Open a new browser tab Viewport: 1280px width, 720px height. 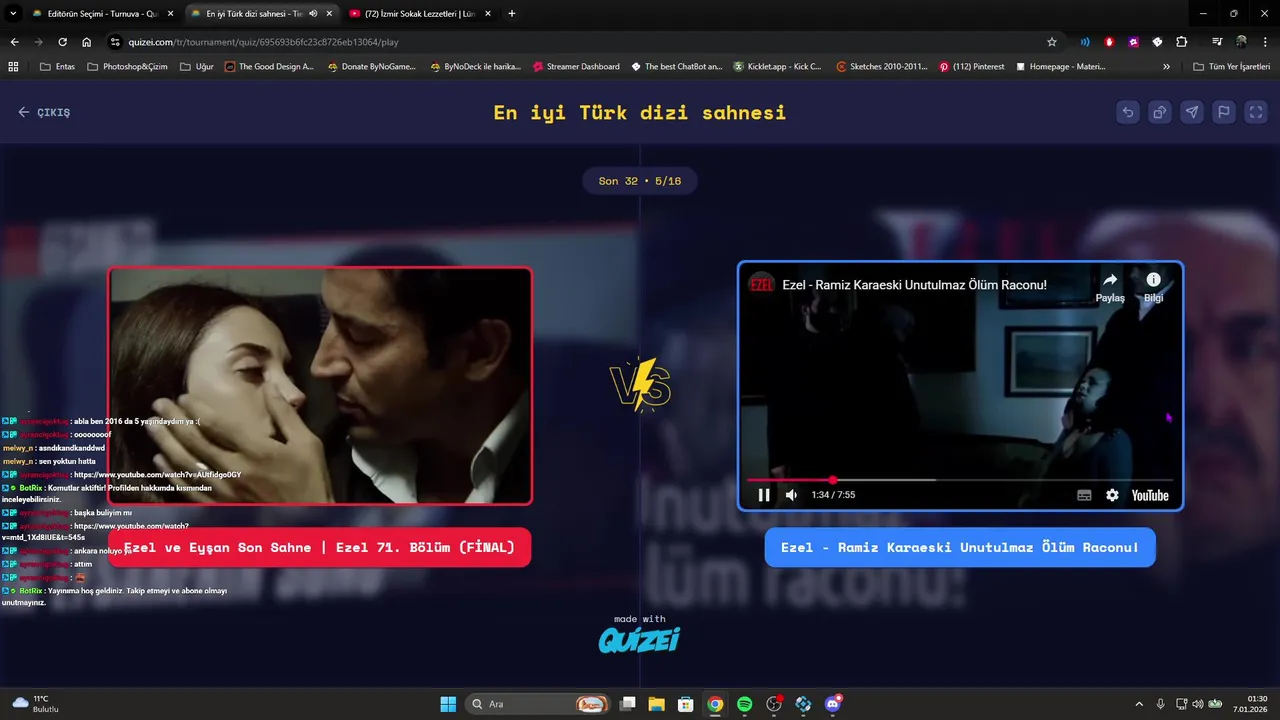tap(512, 14)
